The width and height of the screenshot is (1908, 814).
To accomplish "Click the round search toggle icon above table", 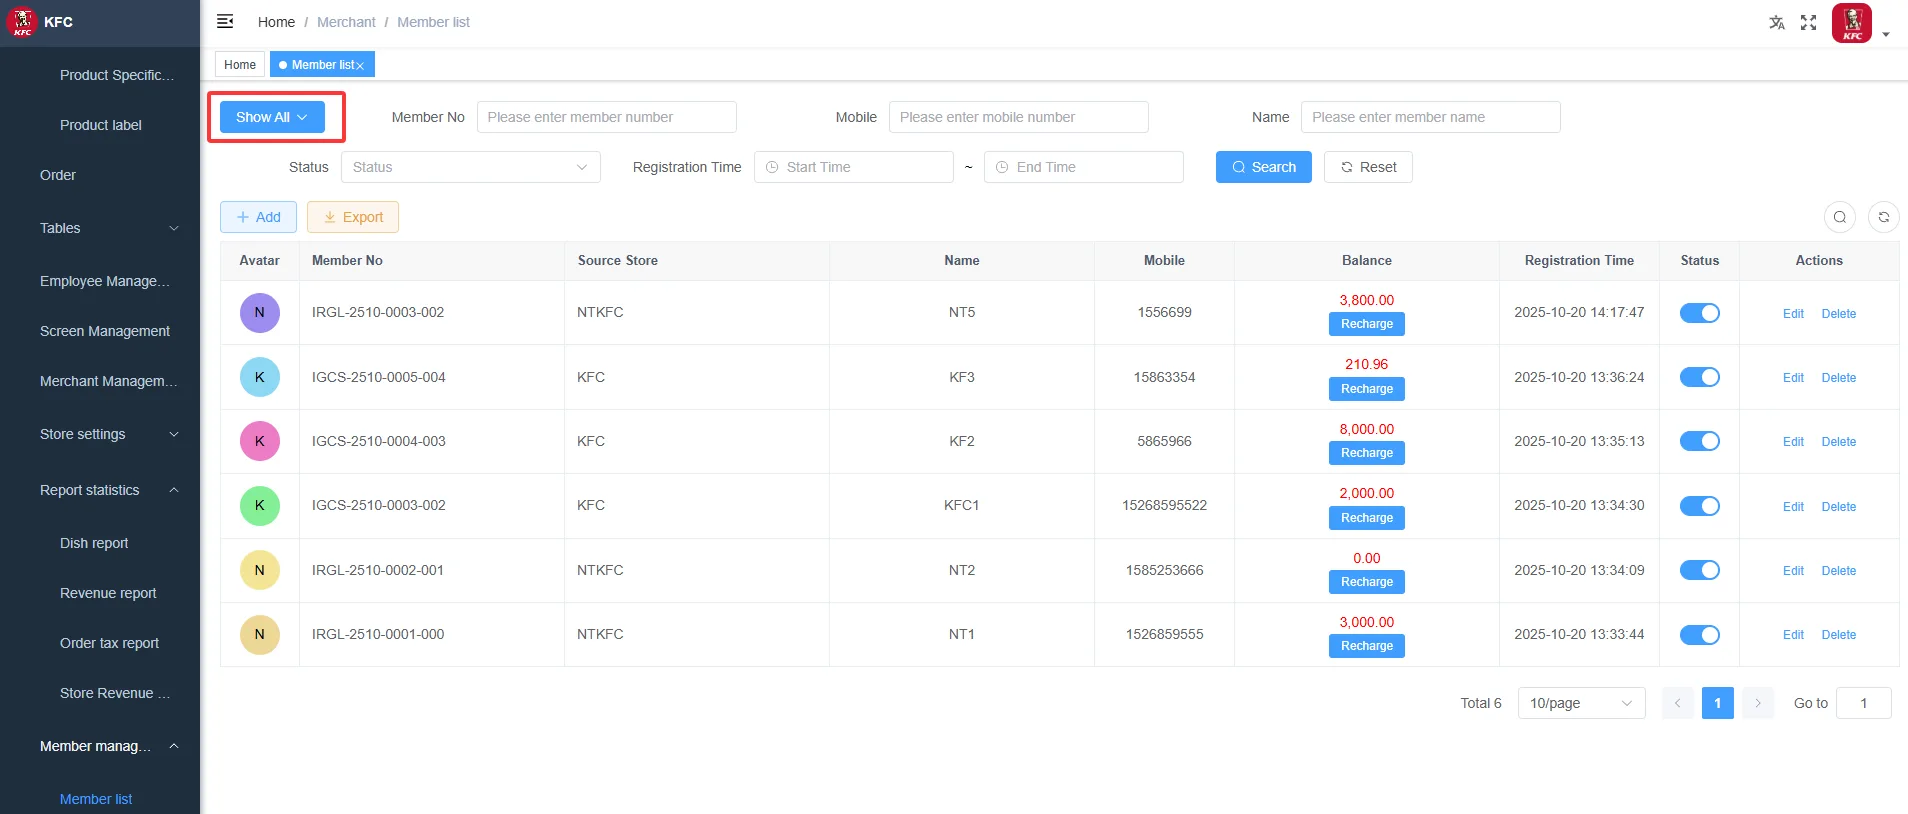I will tap(1840, 217).
